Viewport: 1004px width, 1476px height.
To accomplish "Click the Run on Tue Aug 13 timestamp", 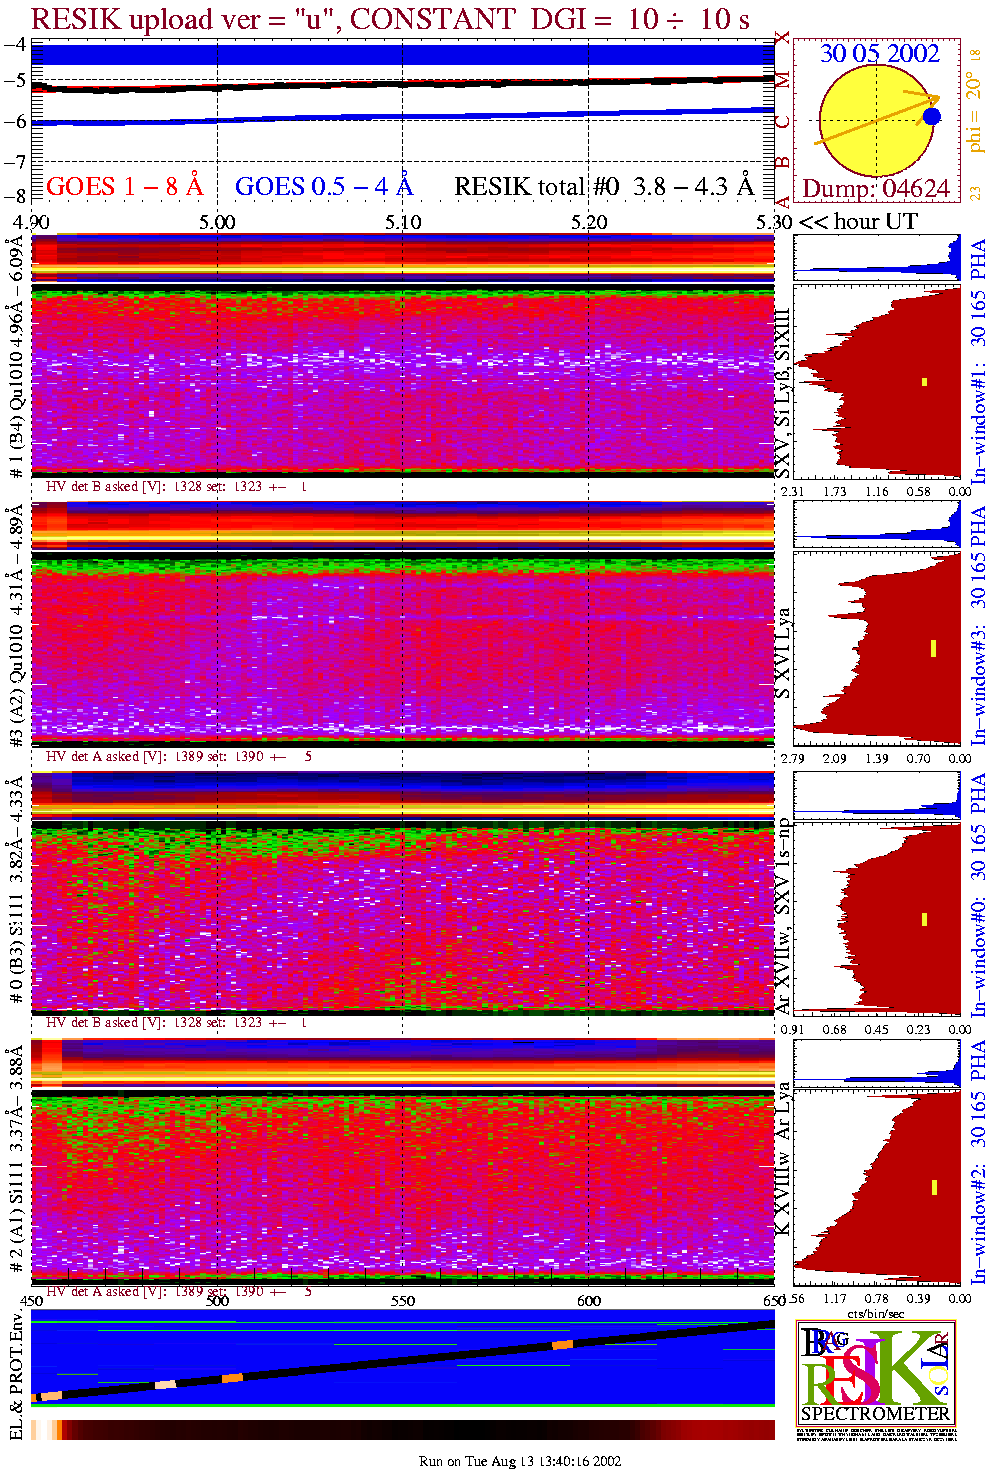I will 519,1461.
